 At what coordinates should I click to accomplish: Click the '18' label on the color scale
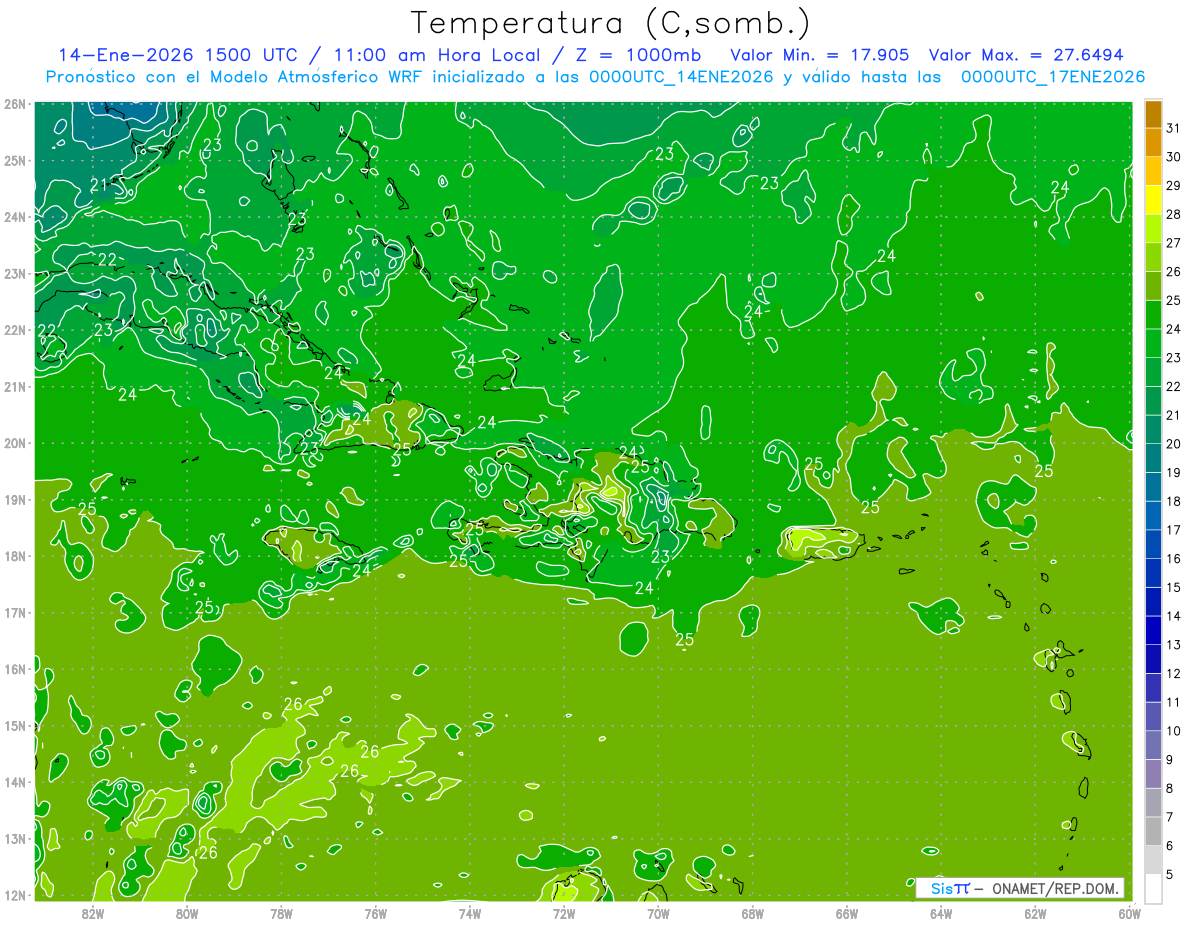[1174, 501]
